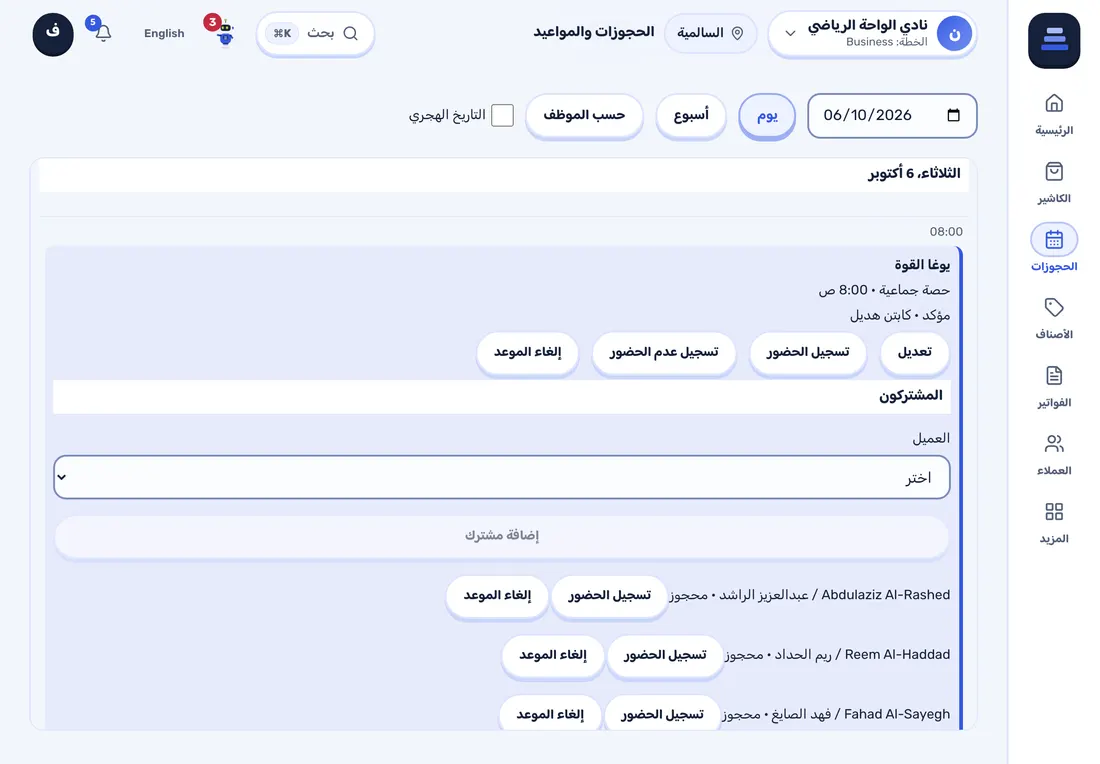Open the Bookings (الحجوزات) calendar icon

(x=1054, y=240)
